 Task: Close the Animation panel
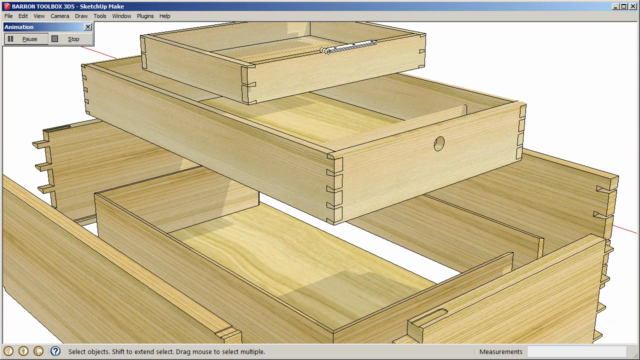click(x=88, y=27)
